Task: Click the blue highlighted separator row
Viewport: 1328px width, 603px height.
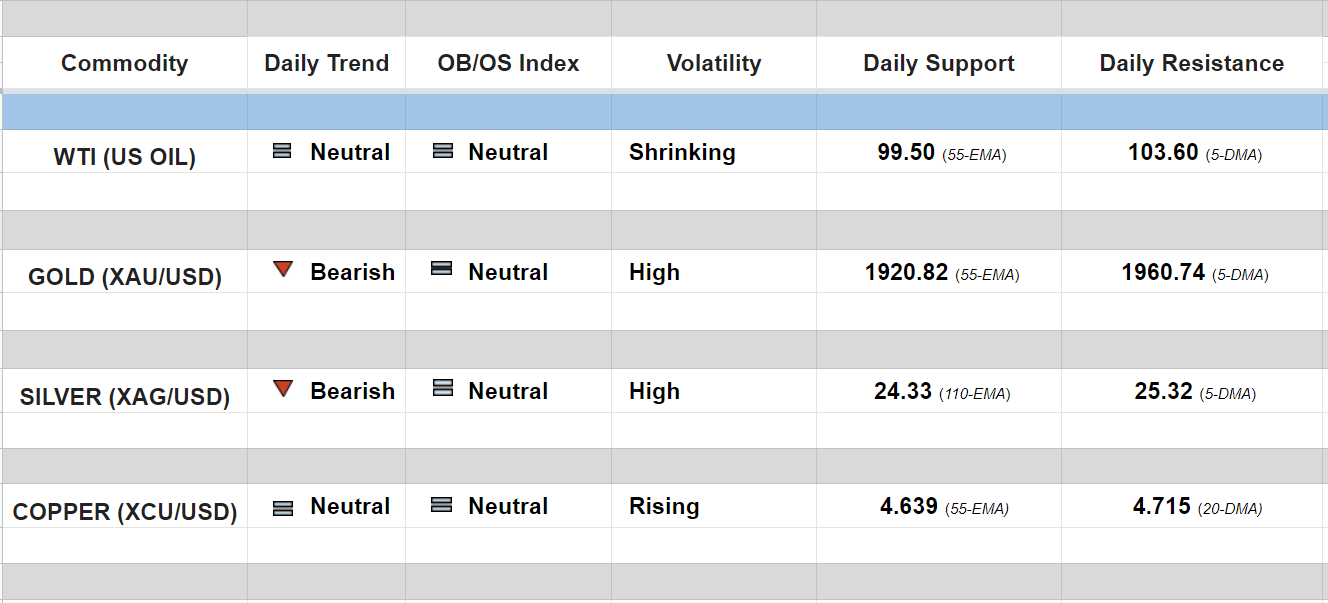Action: click(x=664, y=112)
